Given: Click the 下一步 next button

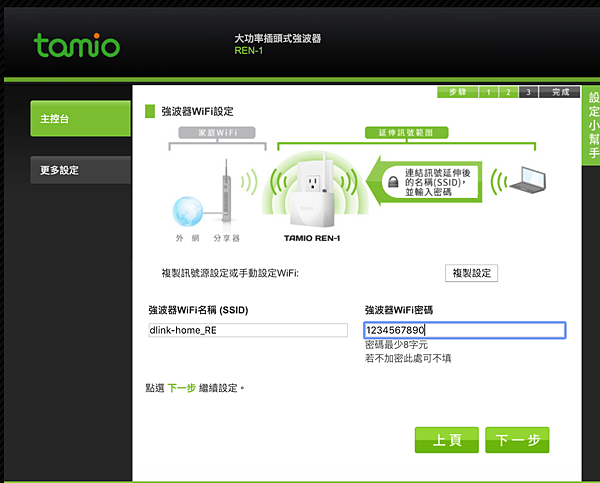Looking at the screenshot, I should pyautogui.click(x=517, y=440).
